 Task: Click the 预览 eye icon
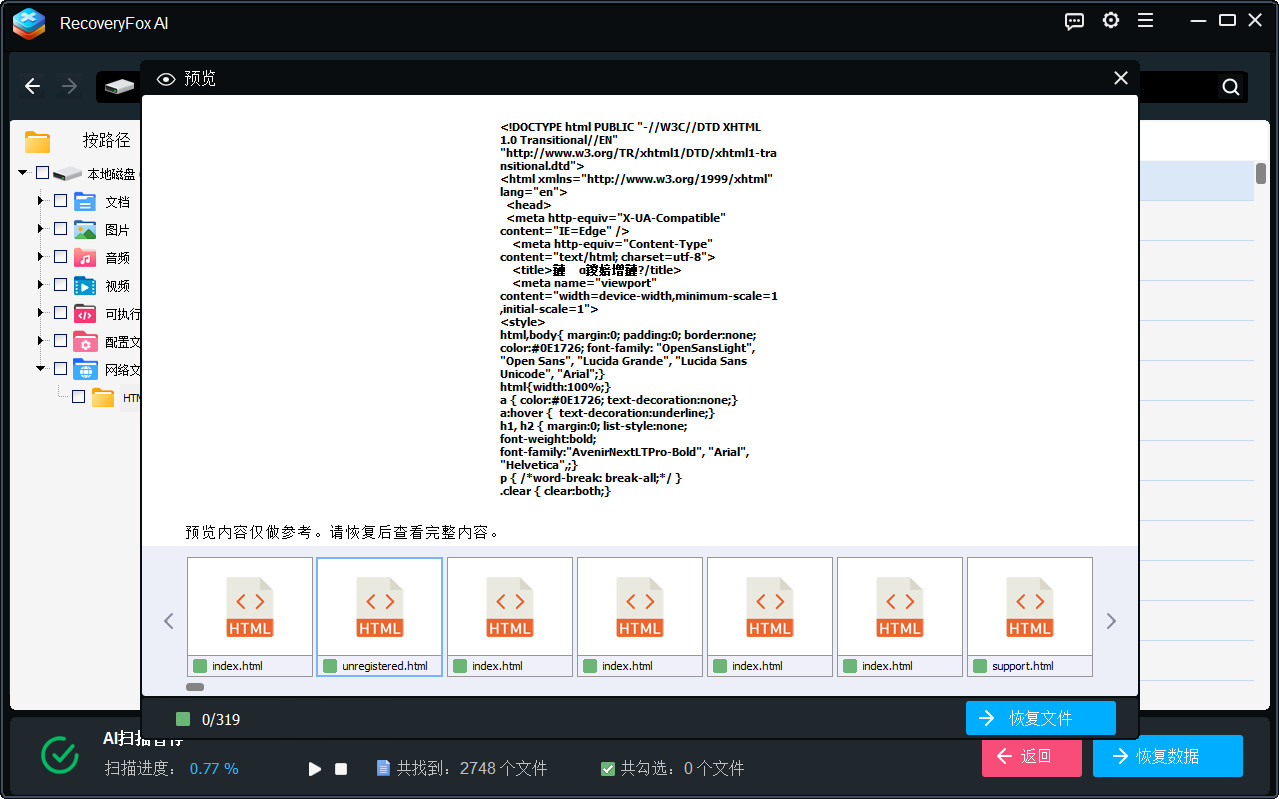(x=165, y=78)
